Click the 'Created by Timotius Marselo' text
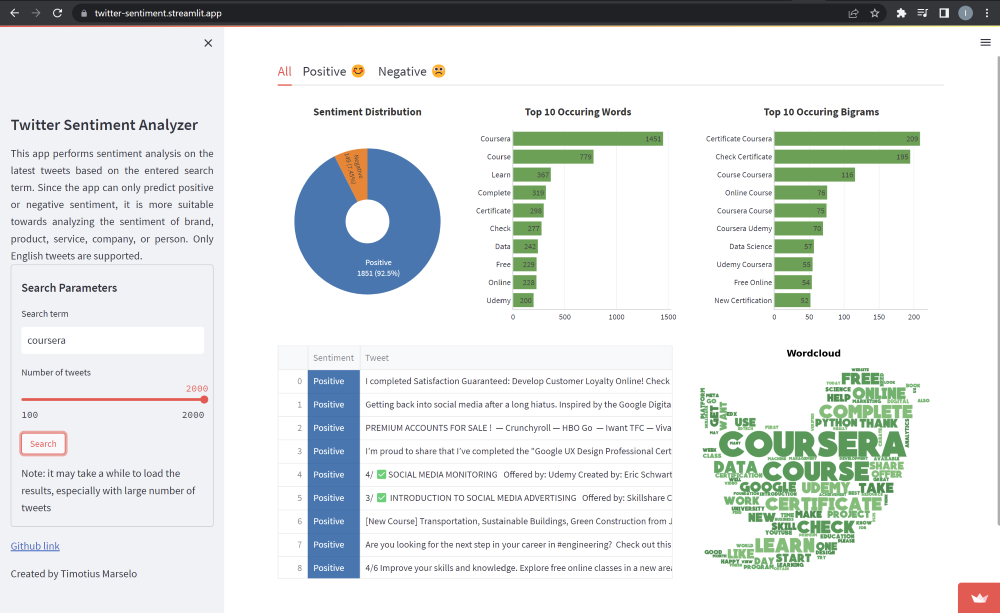1000x613 pixels. (x=74, y=574)
